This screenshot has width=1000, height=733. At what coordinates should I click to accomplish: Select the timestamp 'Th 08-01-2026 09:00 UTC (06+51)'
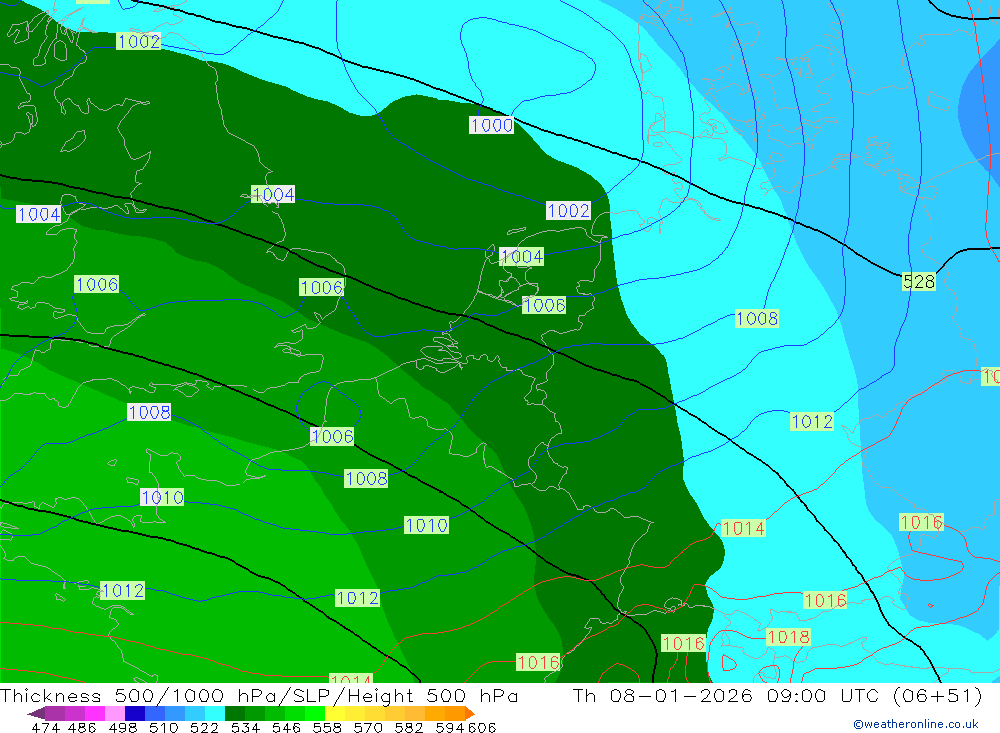[777, 695]
